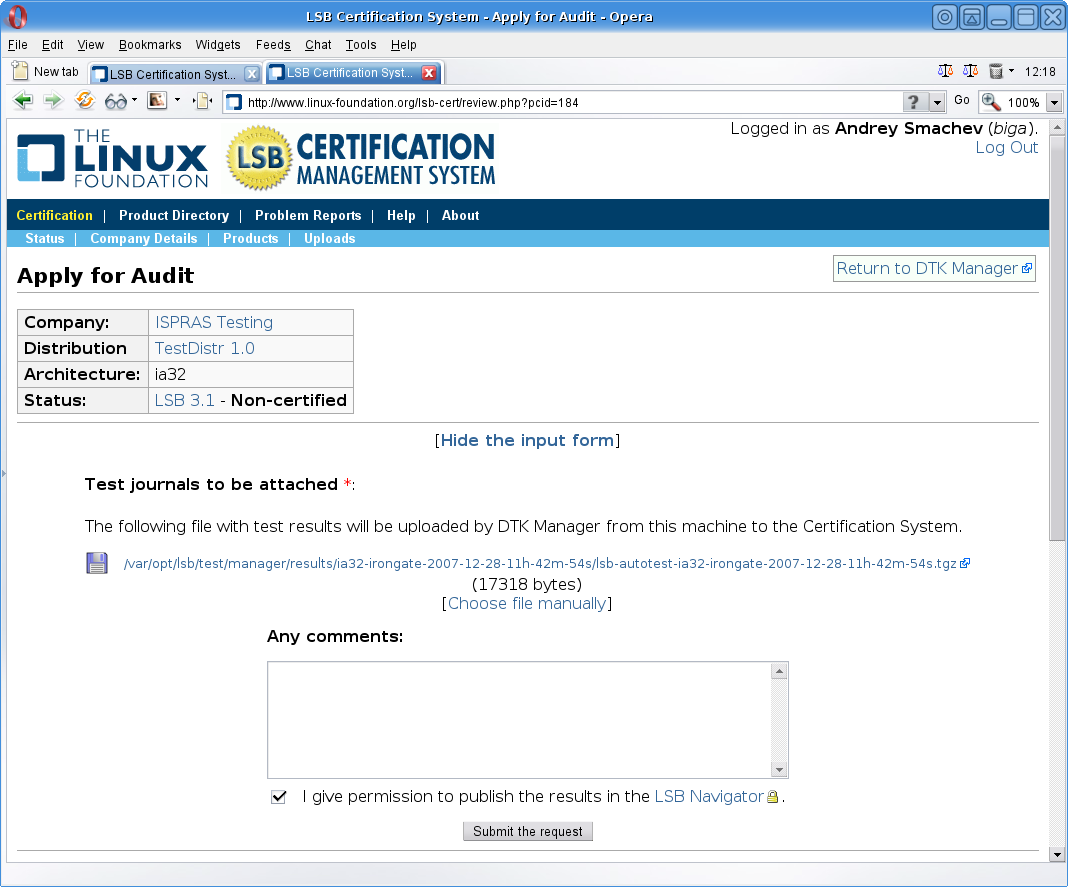This screenshot has width=1068, height=887.
Task: Go to the Status sub-navigation item
Action: 45,238
